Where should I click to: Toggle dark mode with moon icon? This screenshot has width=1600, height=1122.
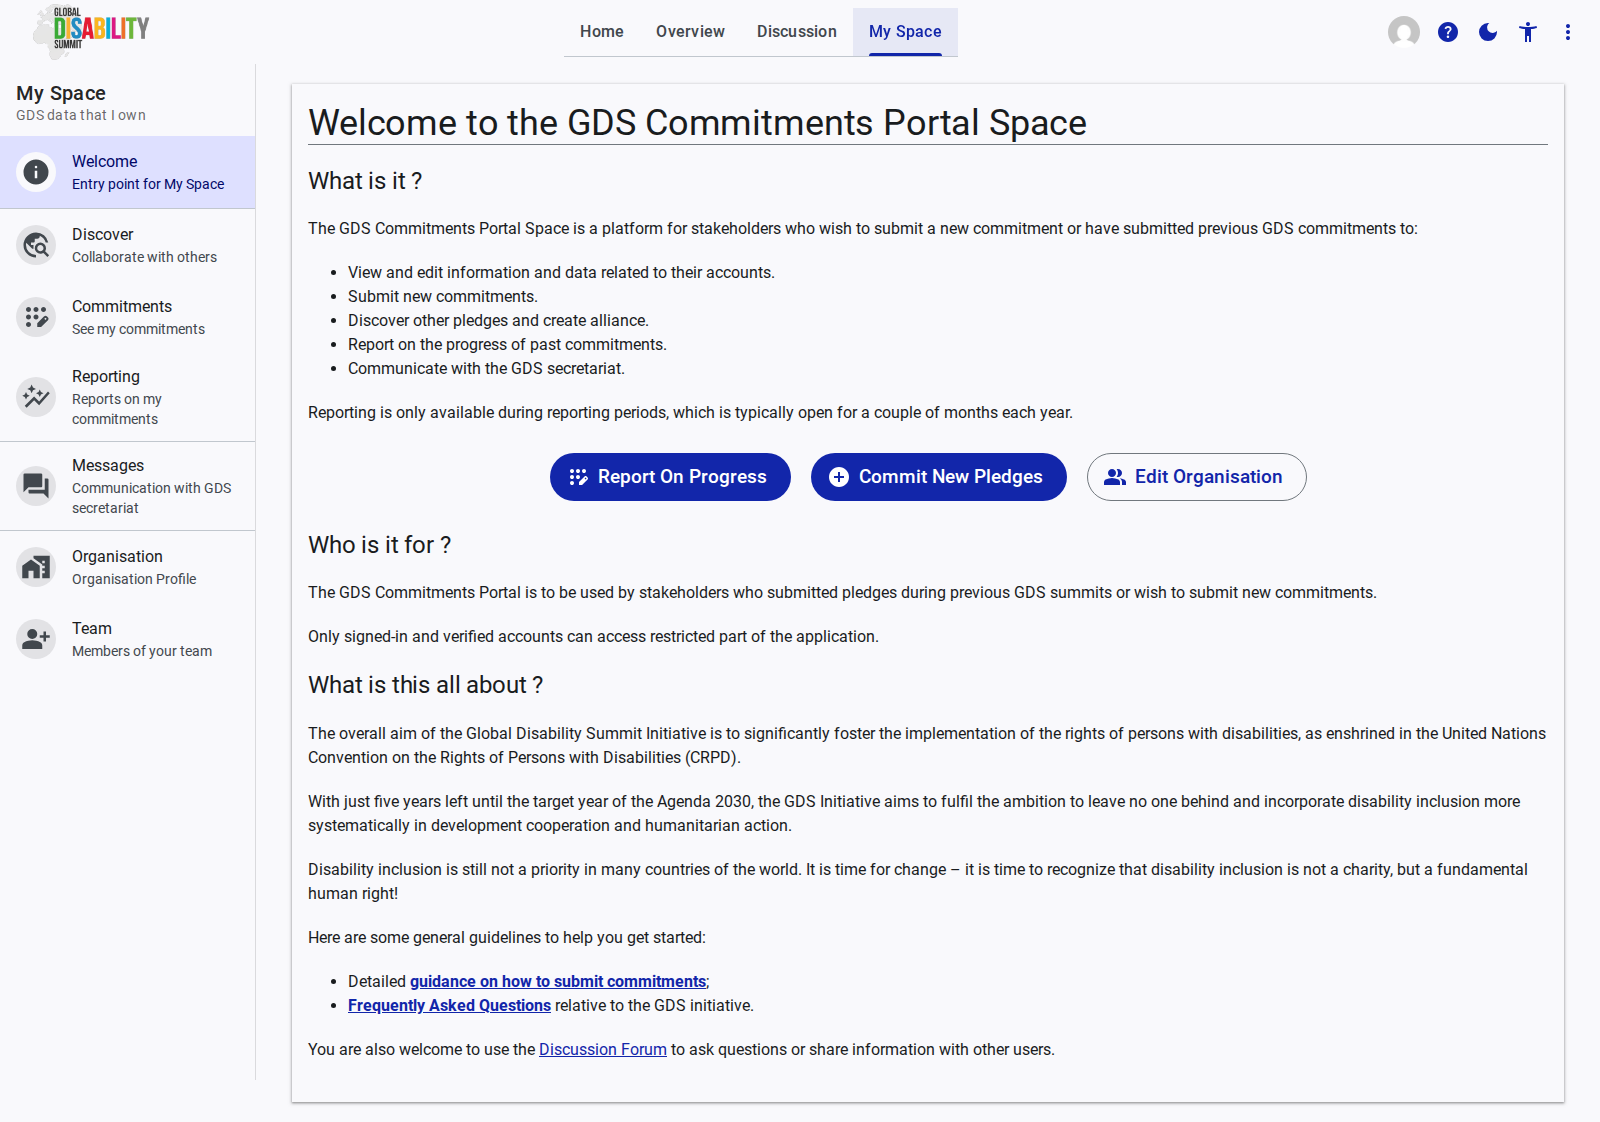[1488, 32]
